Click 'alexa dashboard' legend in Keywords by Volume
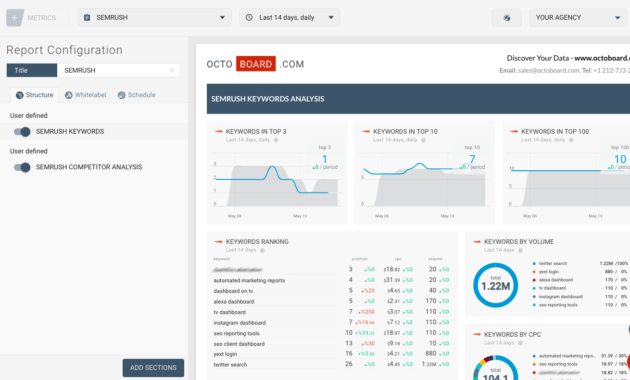Viewport: 630px width, 380px height. [x=556, y=280]
